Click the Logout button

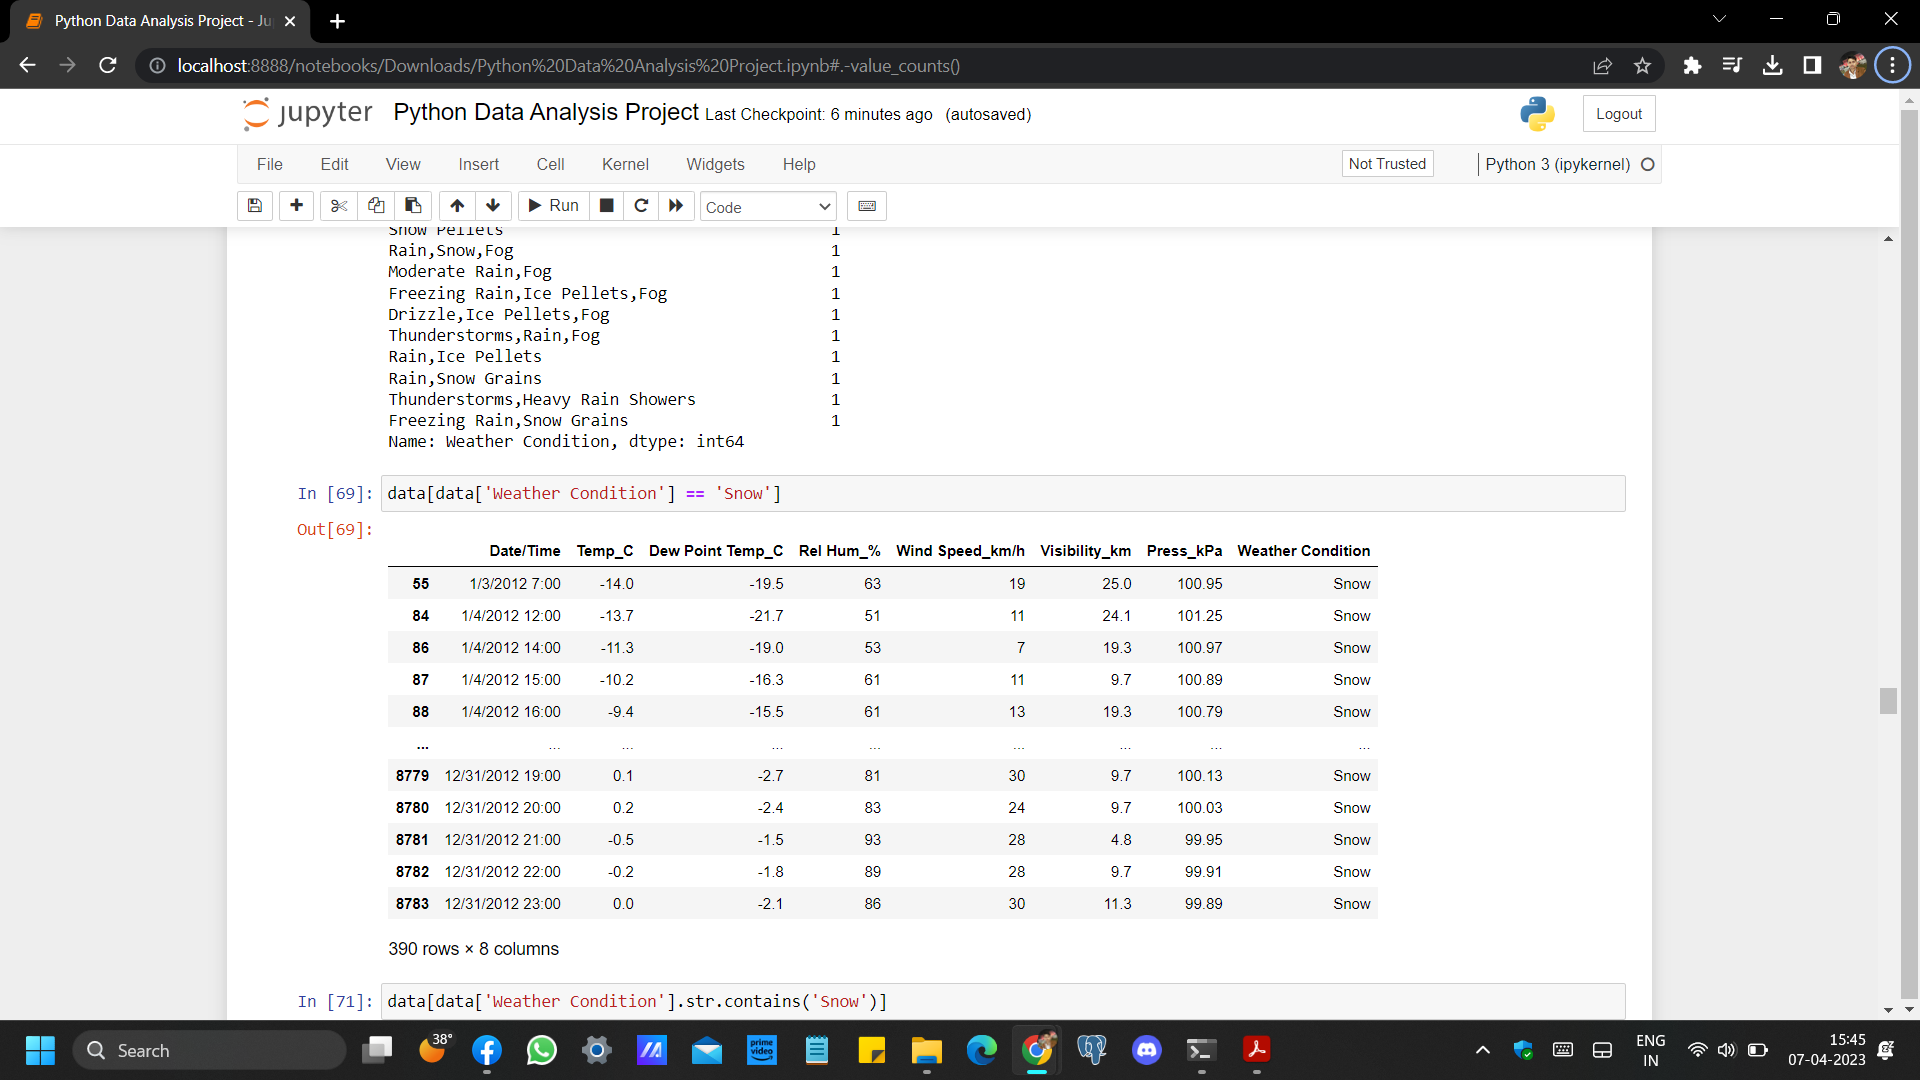pos(1618,113)
